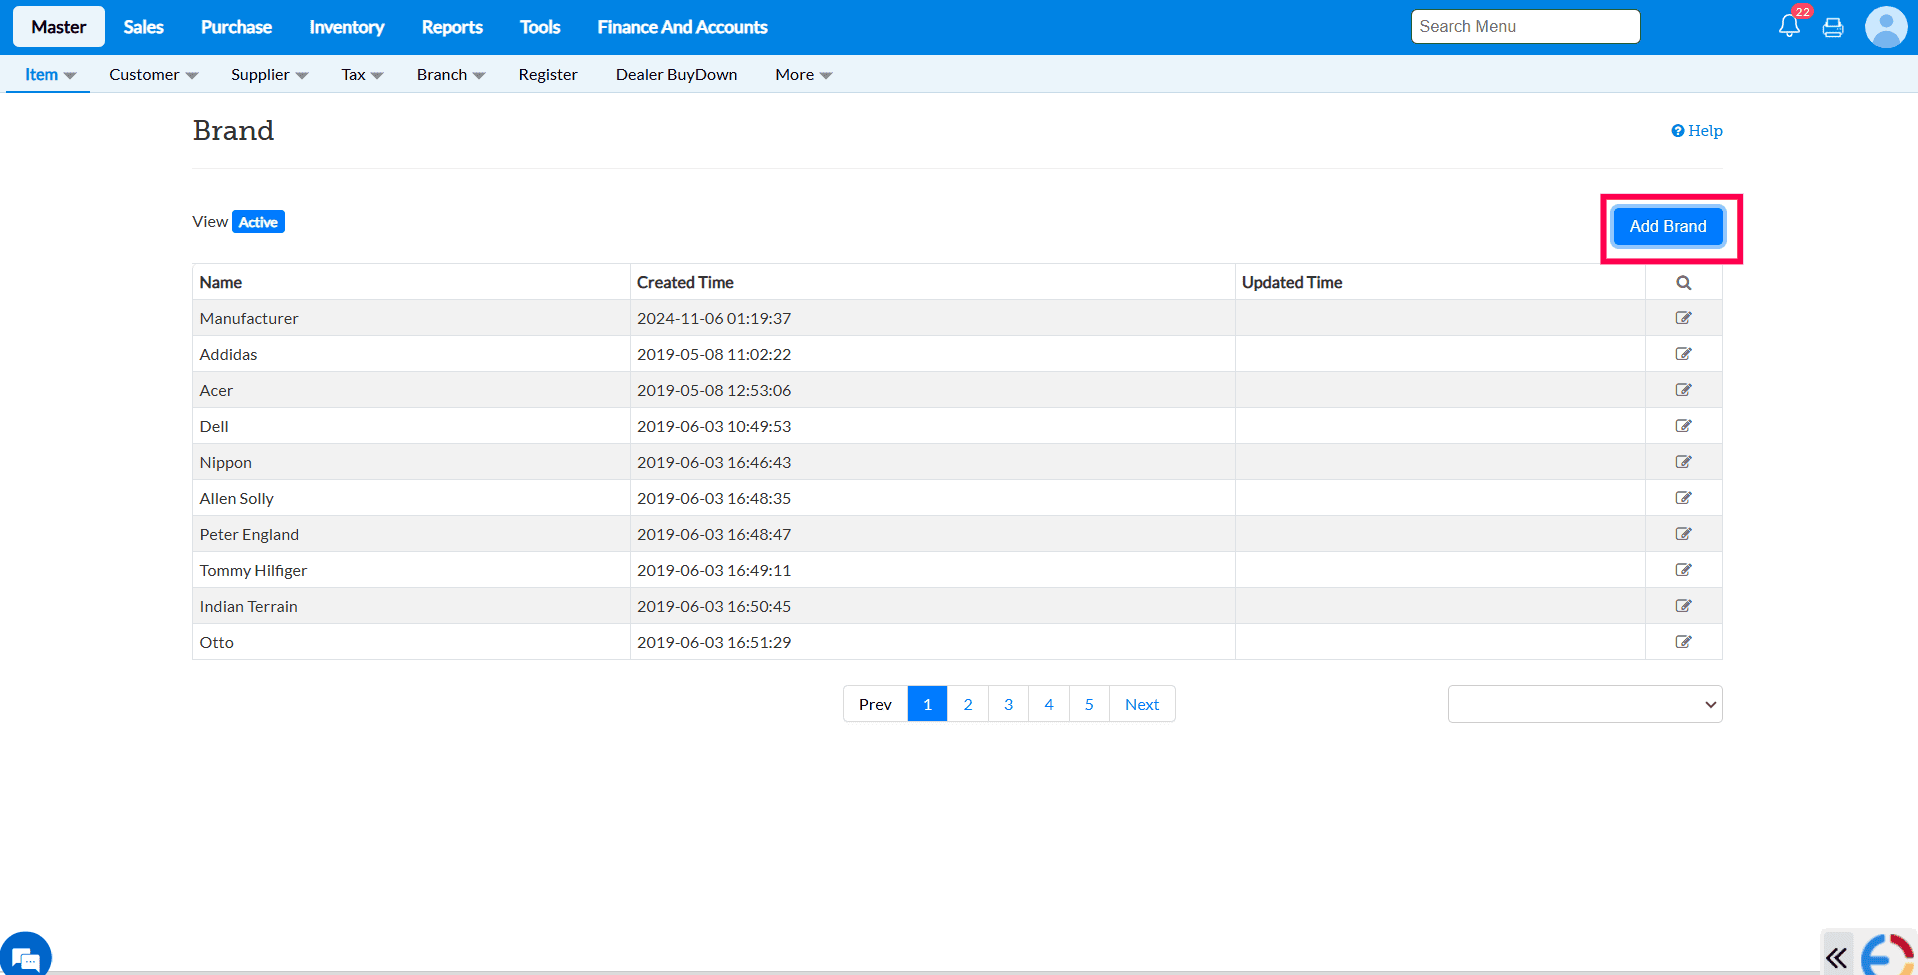Open the Help link
The image size is (1918, 975).
(1697, 131)
